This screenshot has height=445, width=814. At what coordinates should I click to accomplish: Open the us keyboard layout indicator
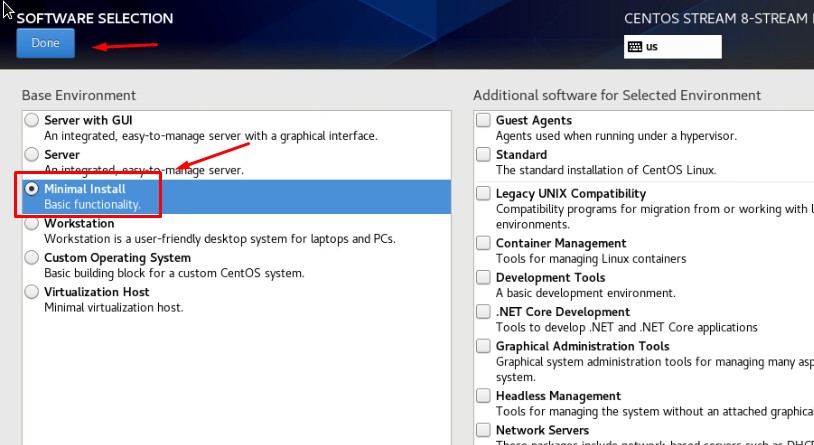pyautogui.click(x=672, y=47)
